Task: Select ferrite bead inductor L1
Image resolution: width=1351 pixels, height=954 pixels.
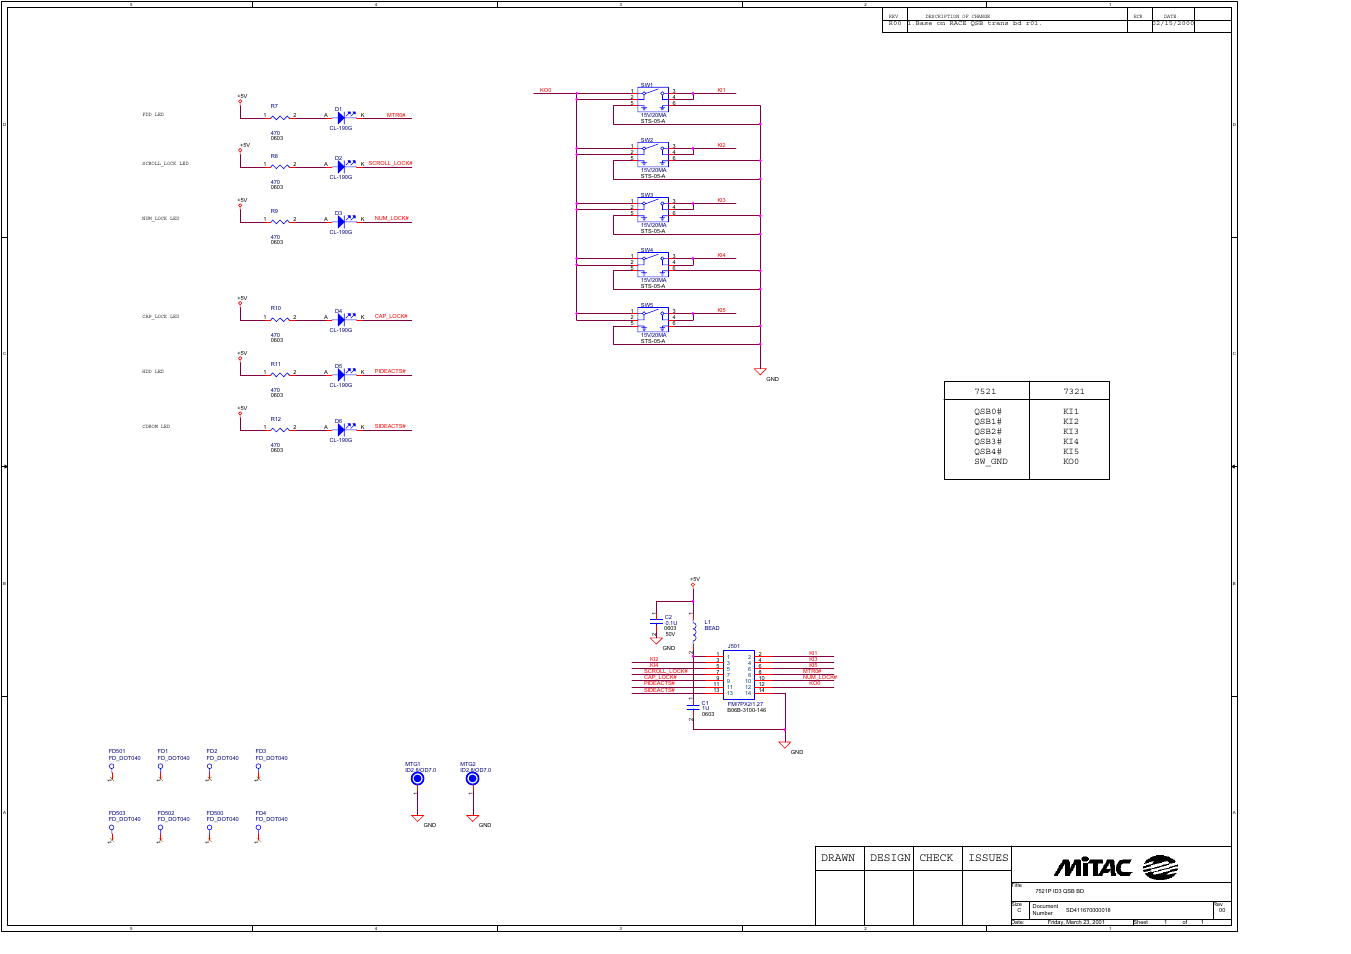Action: 694,631
